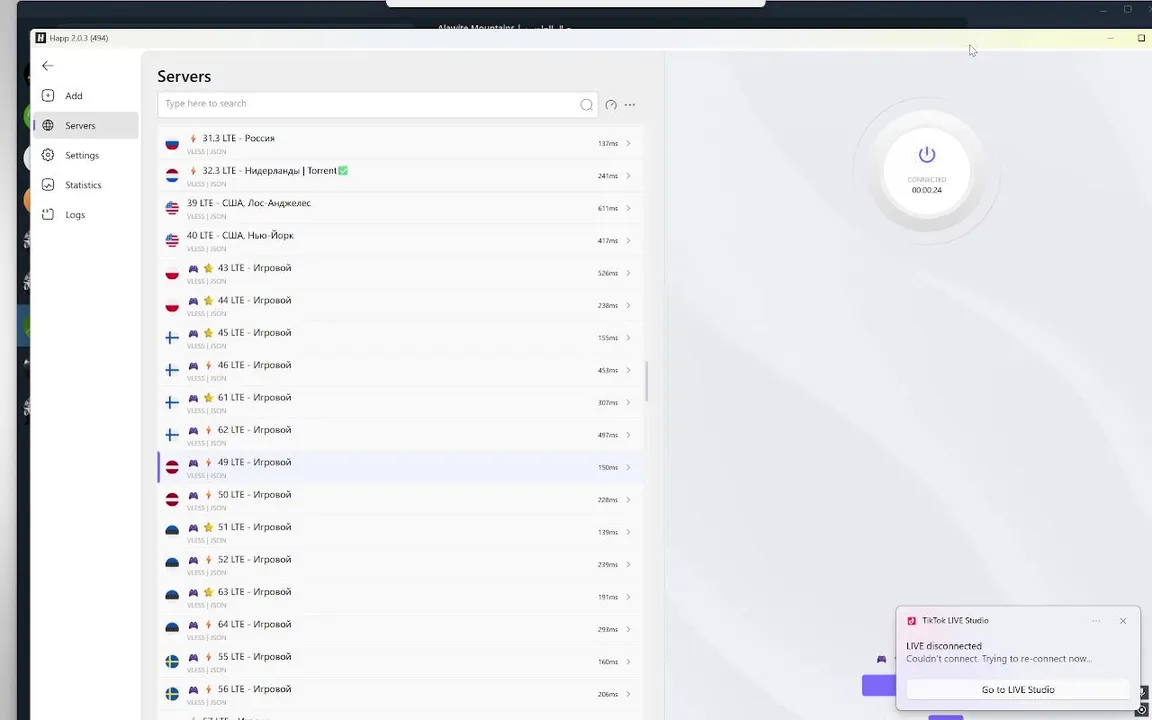Select server 45 LTE - Игровой
Viewport: 1152px width, 720px height.
click(x=400, y=337)
